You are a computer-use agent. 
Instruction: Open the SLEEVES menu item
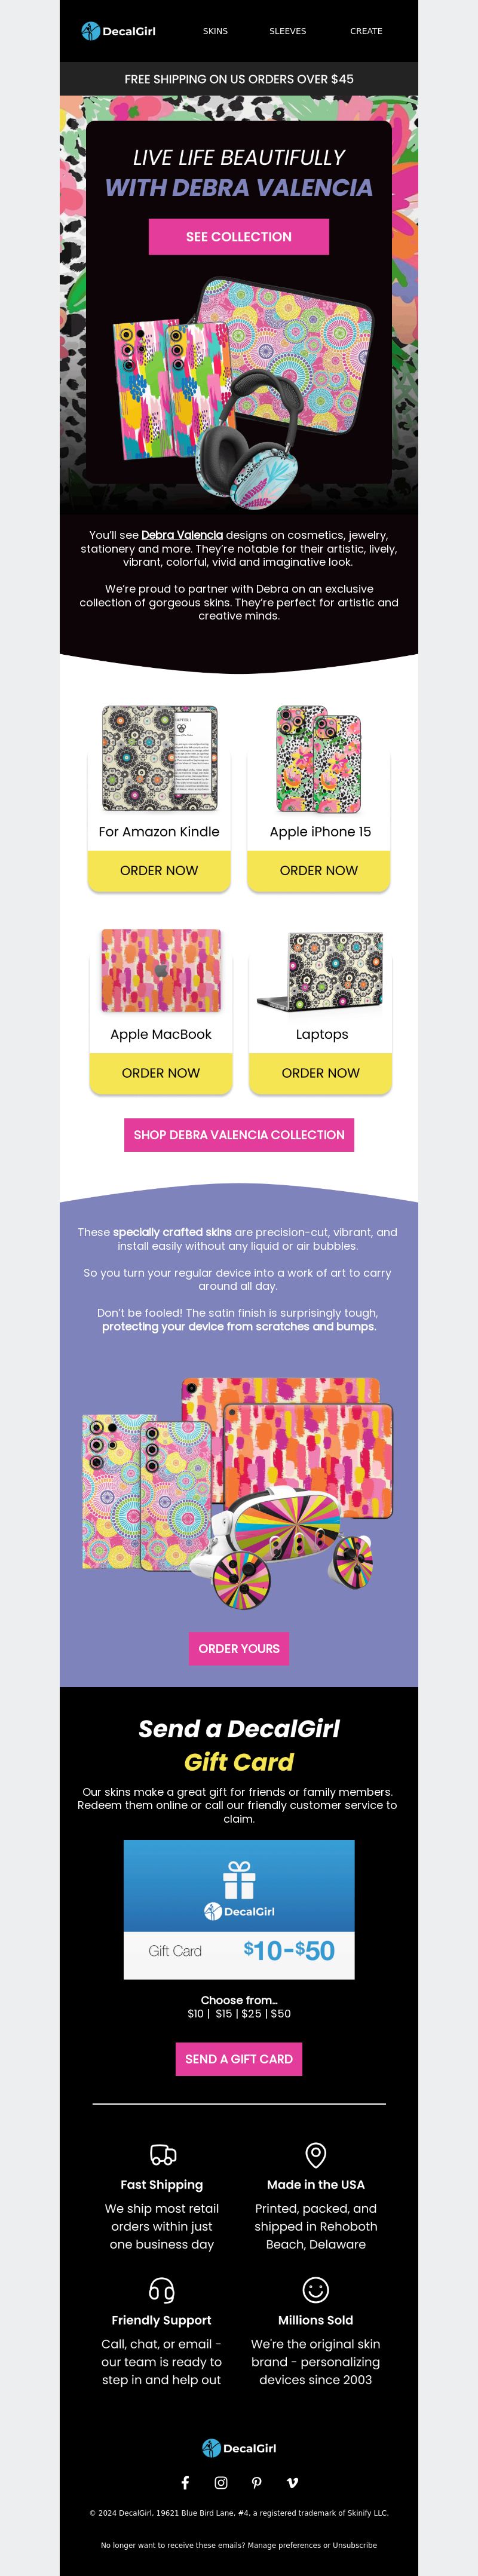288,31
